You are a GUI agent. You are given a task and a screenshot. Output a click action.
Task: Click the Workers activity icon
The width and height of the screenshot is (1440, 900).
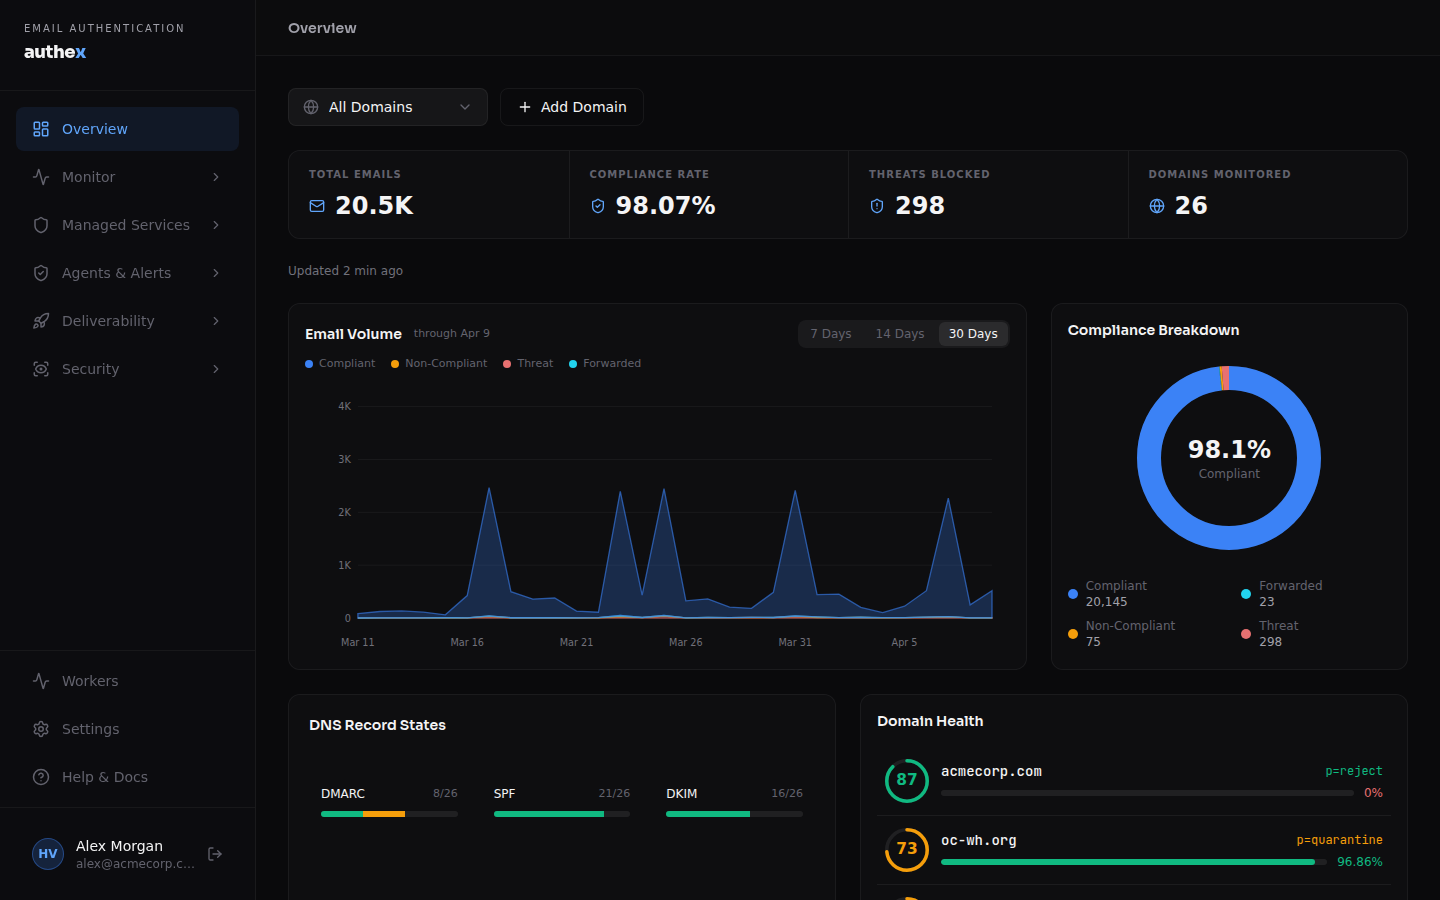coord(41,681)
